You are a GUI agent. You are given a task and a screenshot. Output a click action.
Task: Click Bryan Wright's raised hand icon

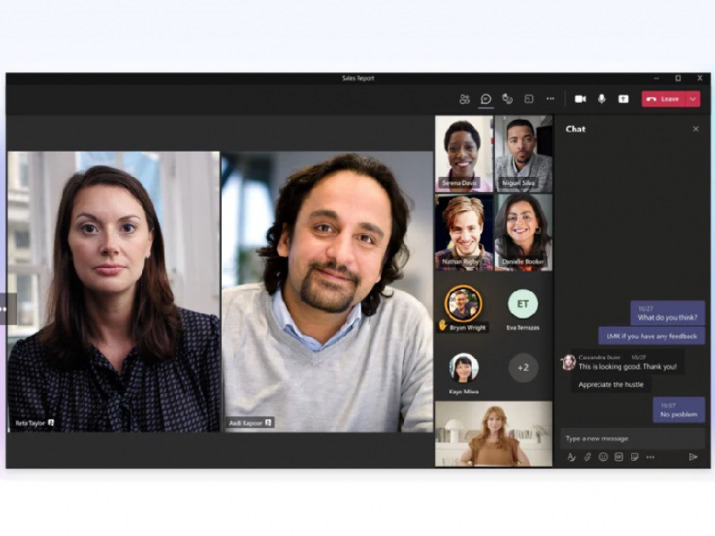(x=442, y=325)
